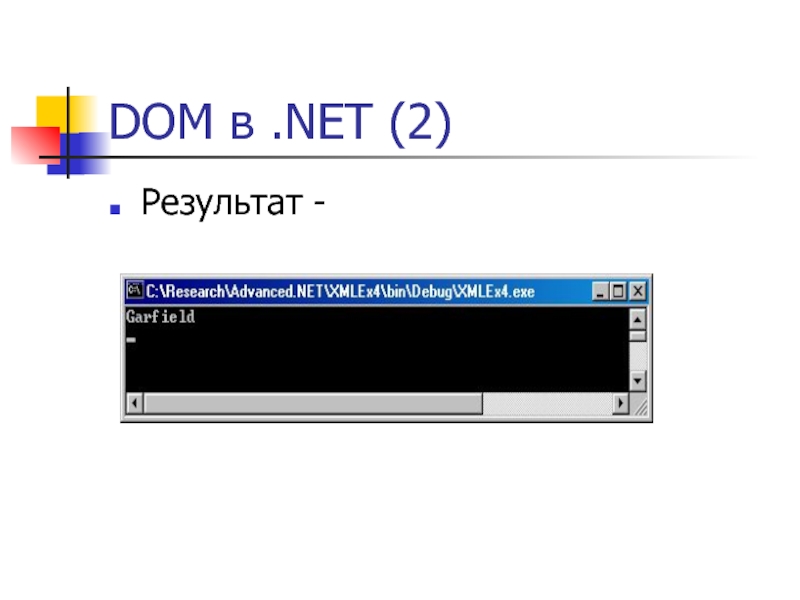Minimize the XMLEx4.exe console window
800x600 pixels.
600,291
